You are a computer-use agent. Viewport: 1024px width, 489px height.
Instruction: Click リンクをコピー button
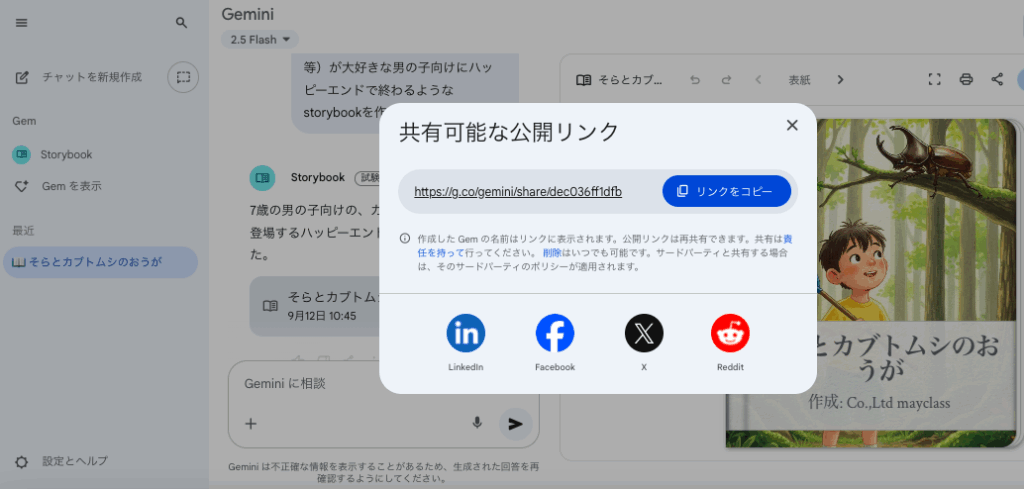click(x=726, y=191)
